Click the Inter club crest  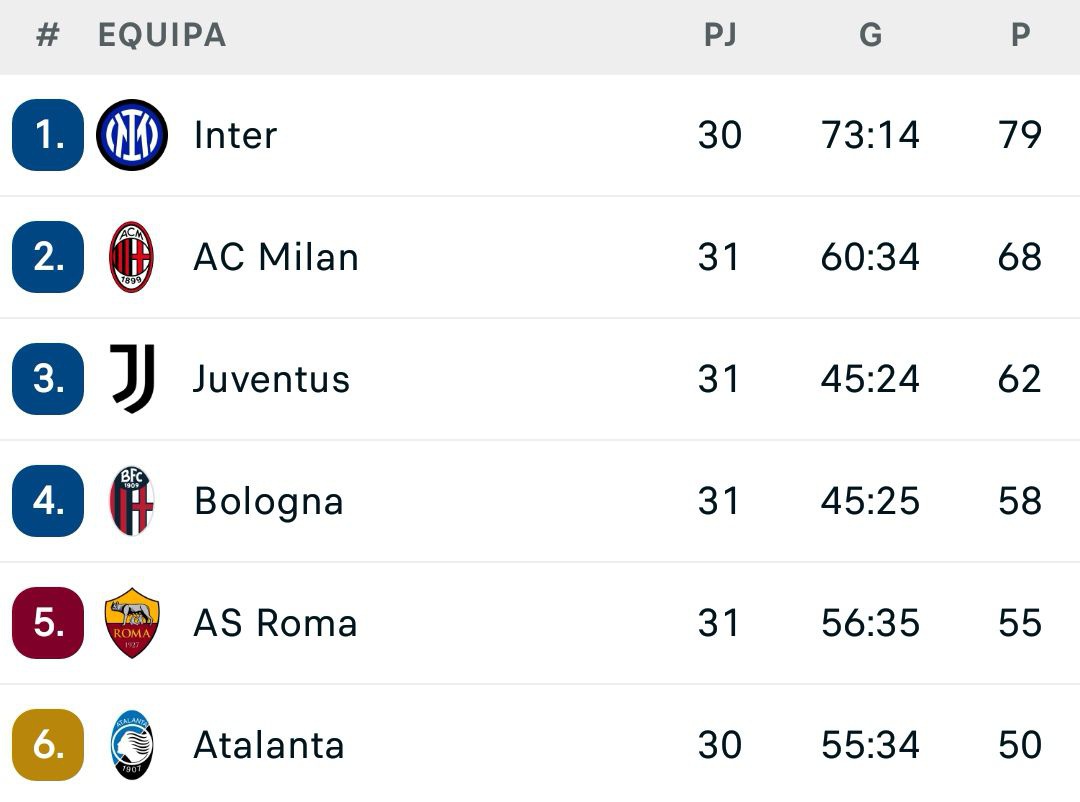click(x=131, y=134)
